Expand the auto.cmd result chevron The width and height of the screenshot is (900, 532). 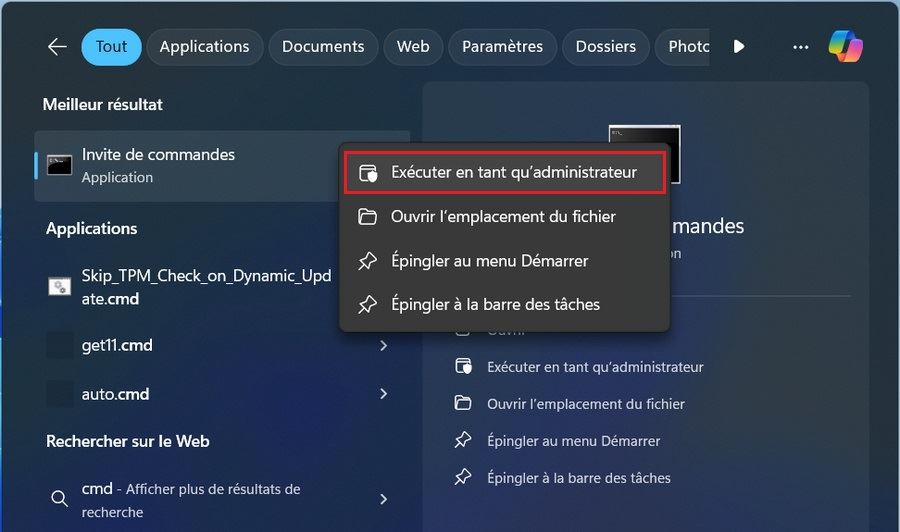coord(384,394)
